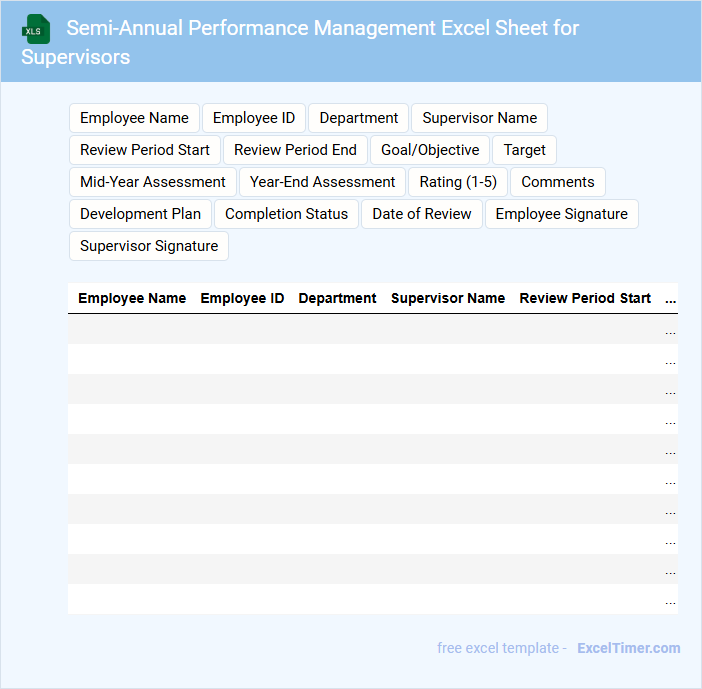Select the Supervisor Name tag
This screenshot has height=689, width=702.
tap(479, 118)
